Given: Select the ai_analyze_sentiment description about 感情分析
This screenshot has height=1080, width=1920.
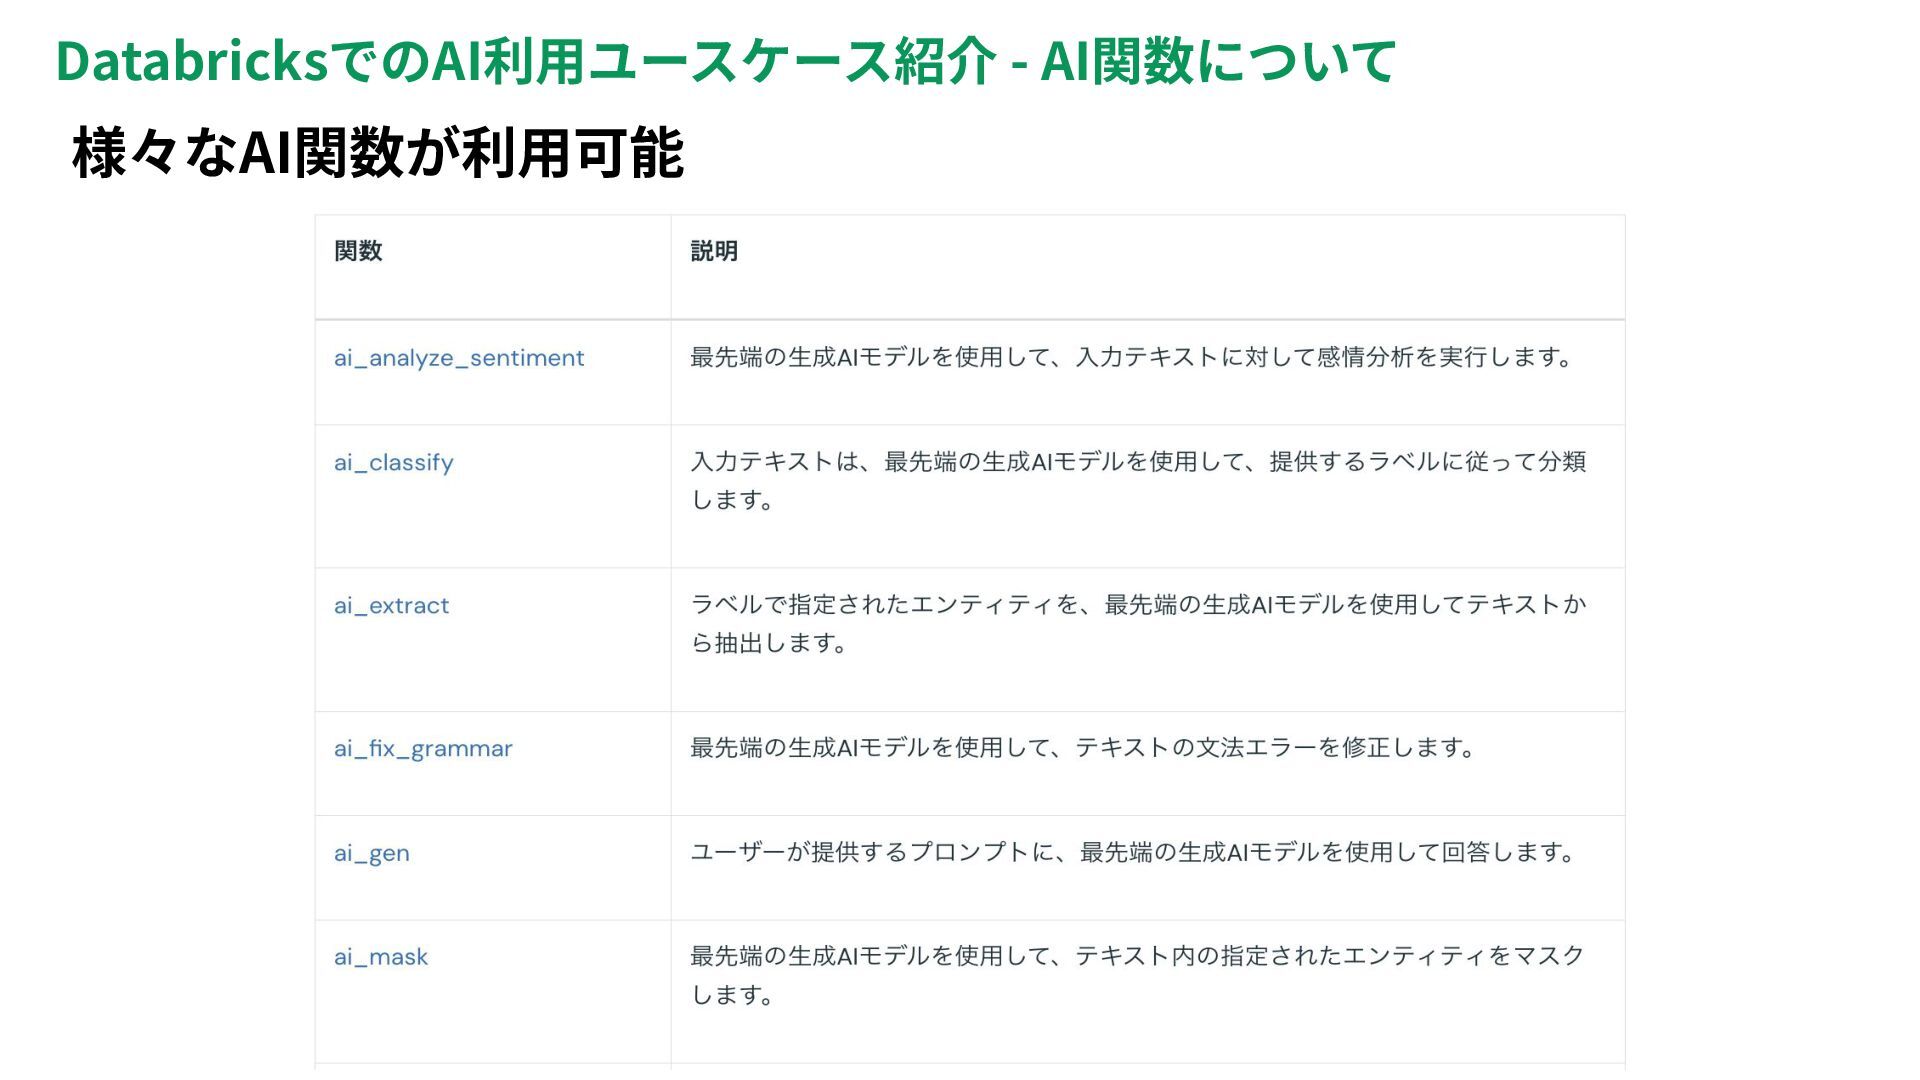Looking at the screenshot, I should [1133, 357].
